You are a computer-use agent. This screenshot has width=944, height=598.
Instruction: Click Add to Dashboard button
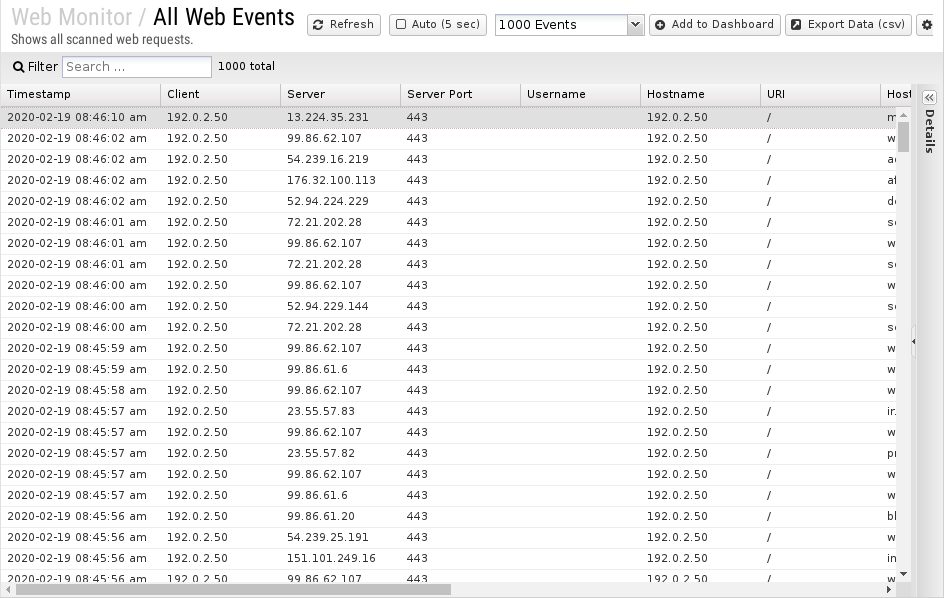click(715, 25)
